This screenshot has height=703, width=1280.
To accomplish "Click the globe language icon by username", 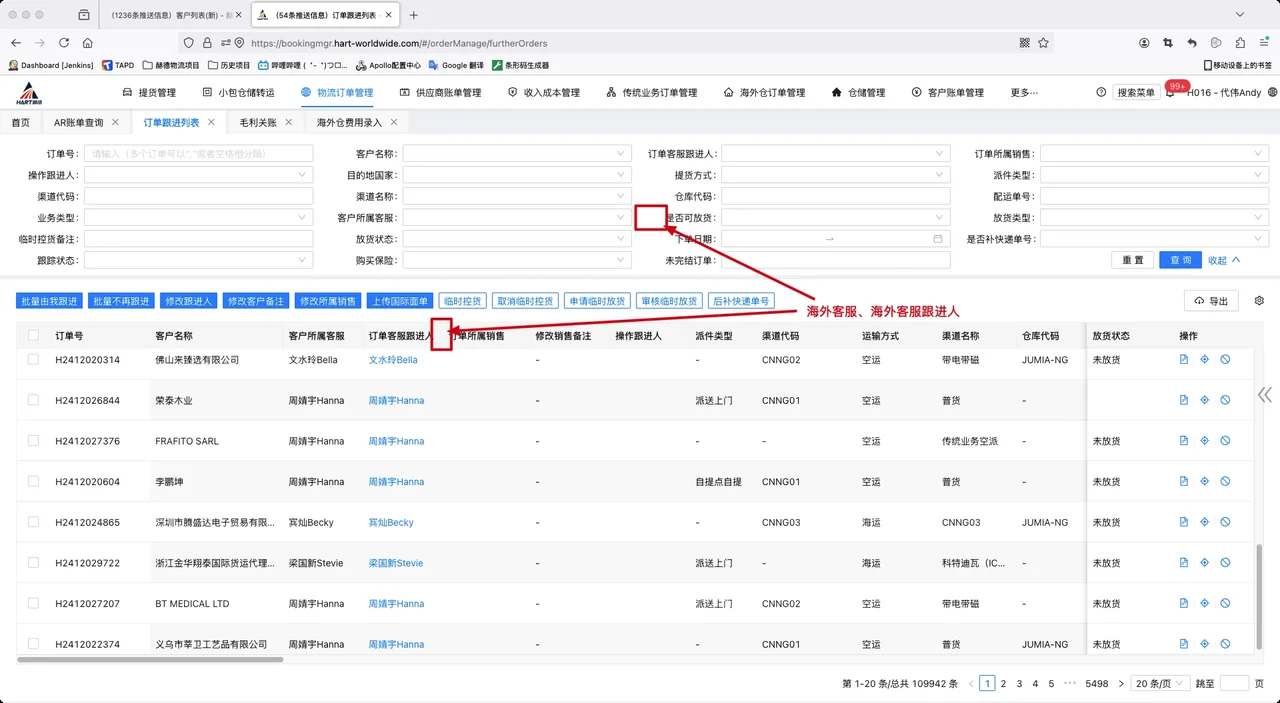I will click(1272, 92).
